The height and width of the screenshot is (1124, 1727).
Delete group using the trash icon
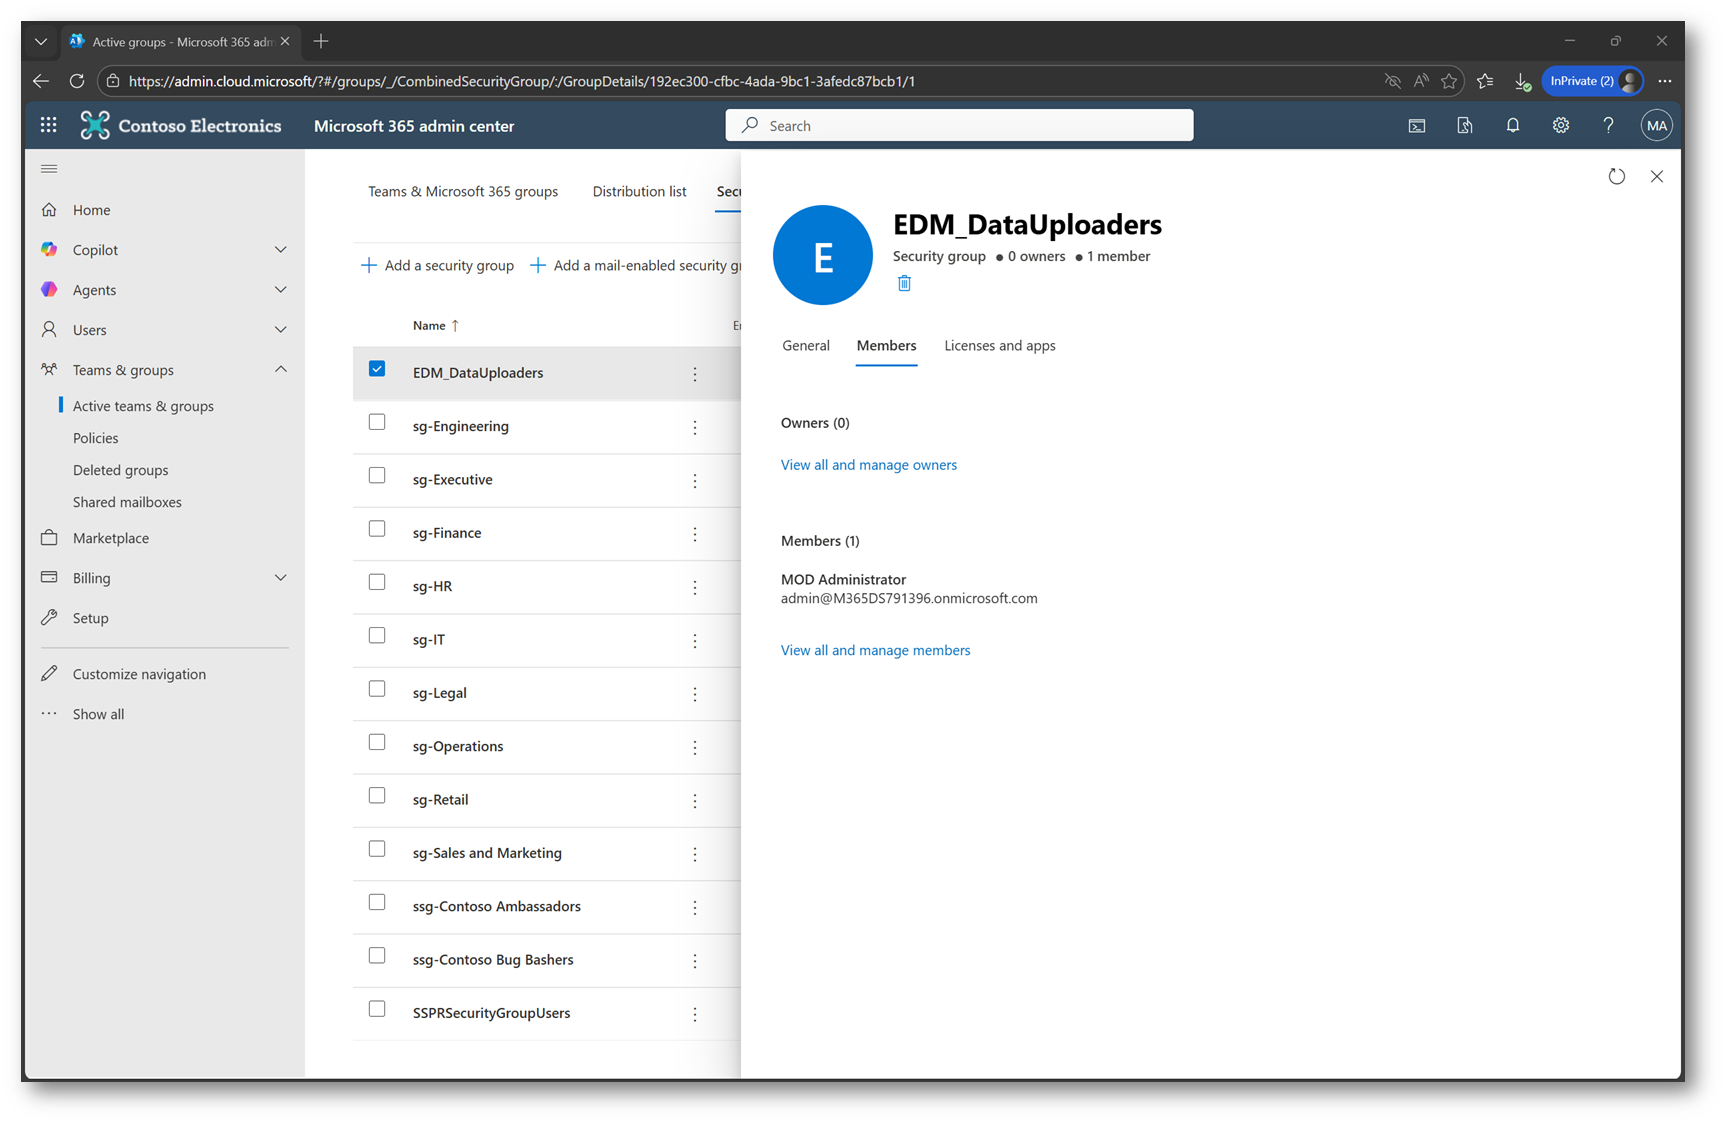pyautogui.click(x=904, y=283)
